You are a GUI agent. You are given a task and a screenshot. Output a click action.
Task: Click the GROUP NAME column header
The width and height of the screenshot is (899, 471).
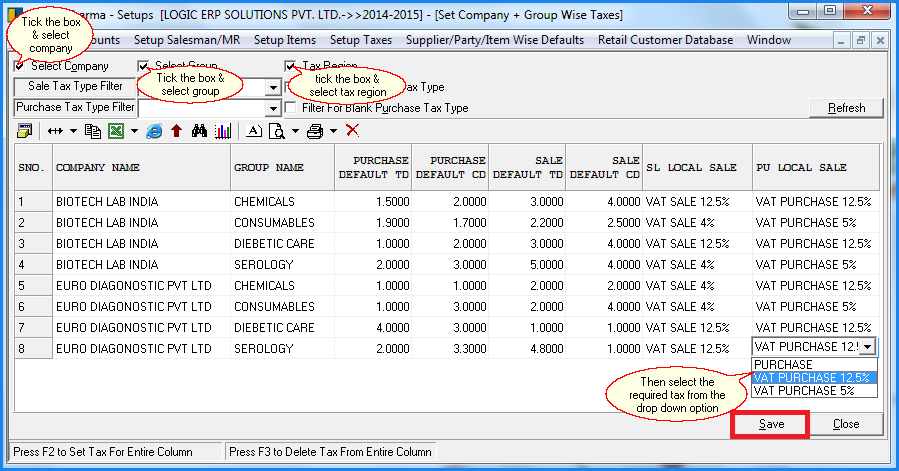282,168
